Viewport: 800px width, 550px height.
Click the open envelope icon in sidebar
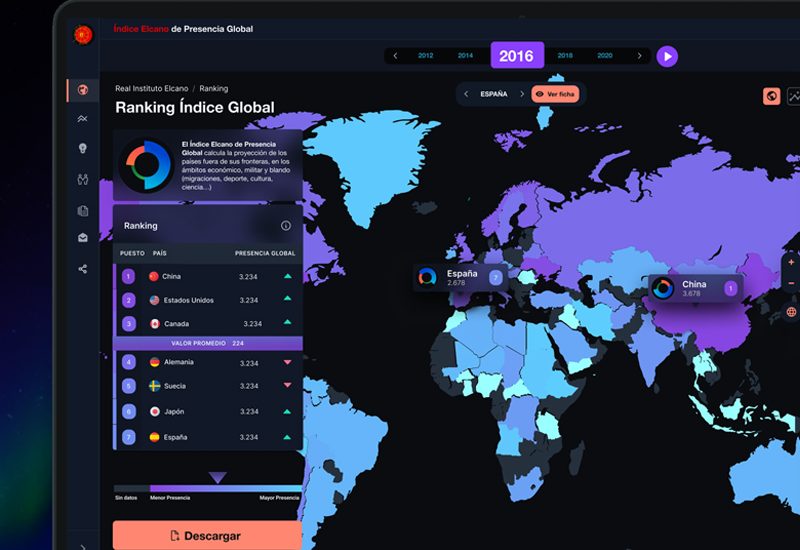[x=82, y=238]
